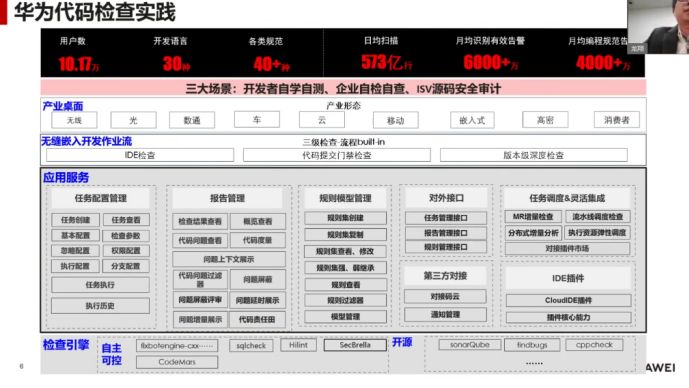Click the '10.17万' user count figure
The width and height of the screenshot is (689, 388).
[x=79, y=64]
